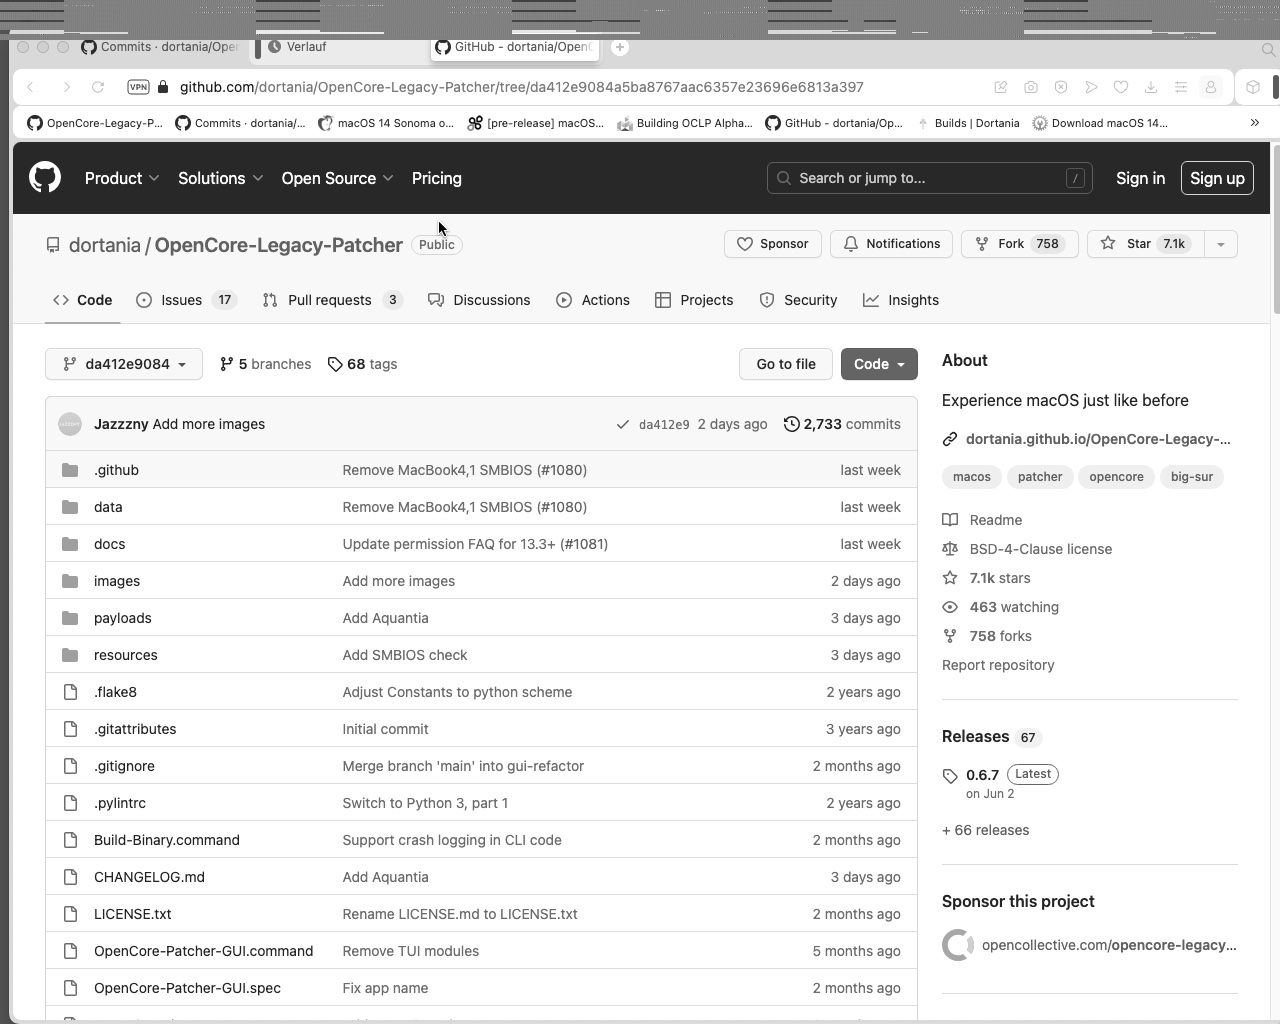The height and width of the screenshot is (1024, 1280).
Task: Click the payloads folder icon
Action: [70, 618]
